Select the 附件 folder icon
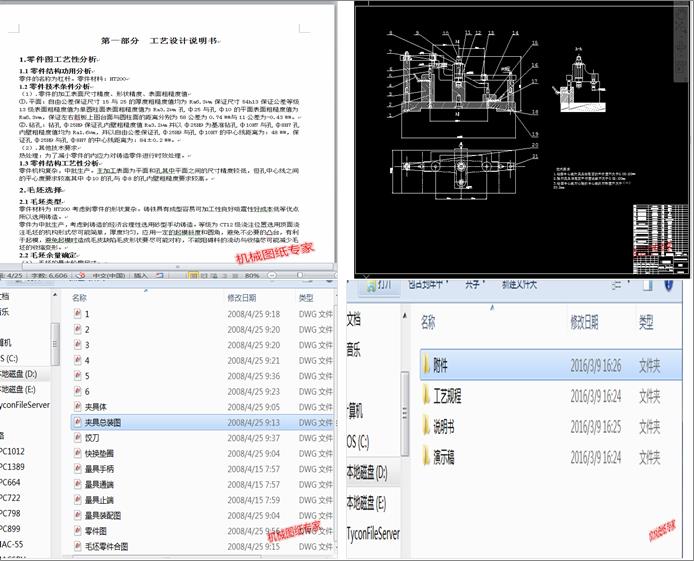Image resolution: width=694 pixels, height=561 pixels. pos(426,365)
